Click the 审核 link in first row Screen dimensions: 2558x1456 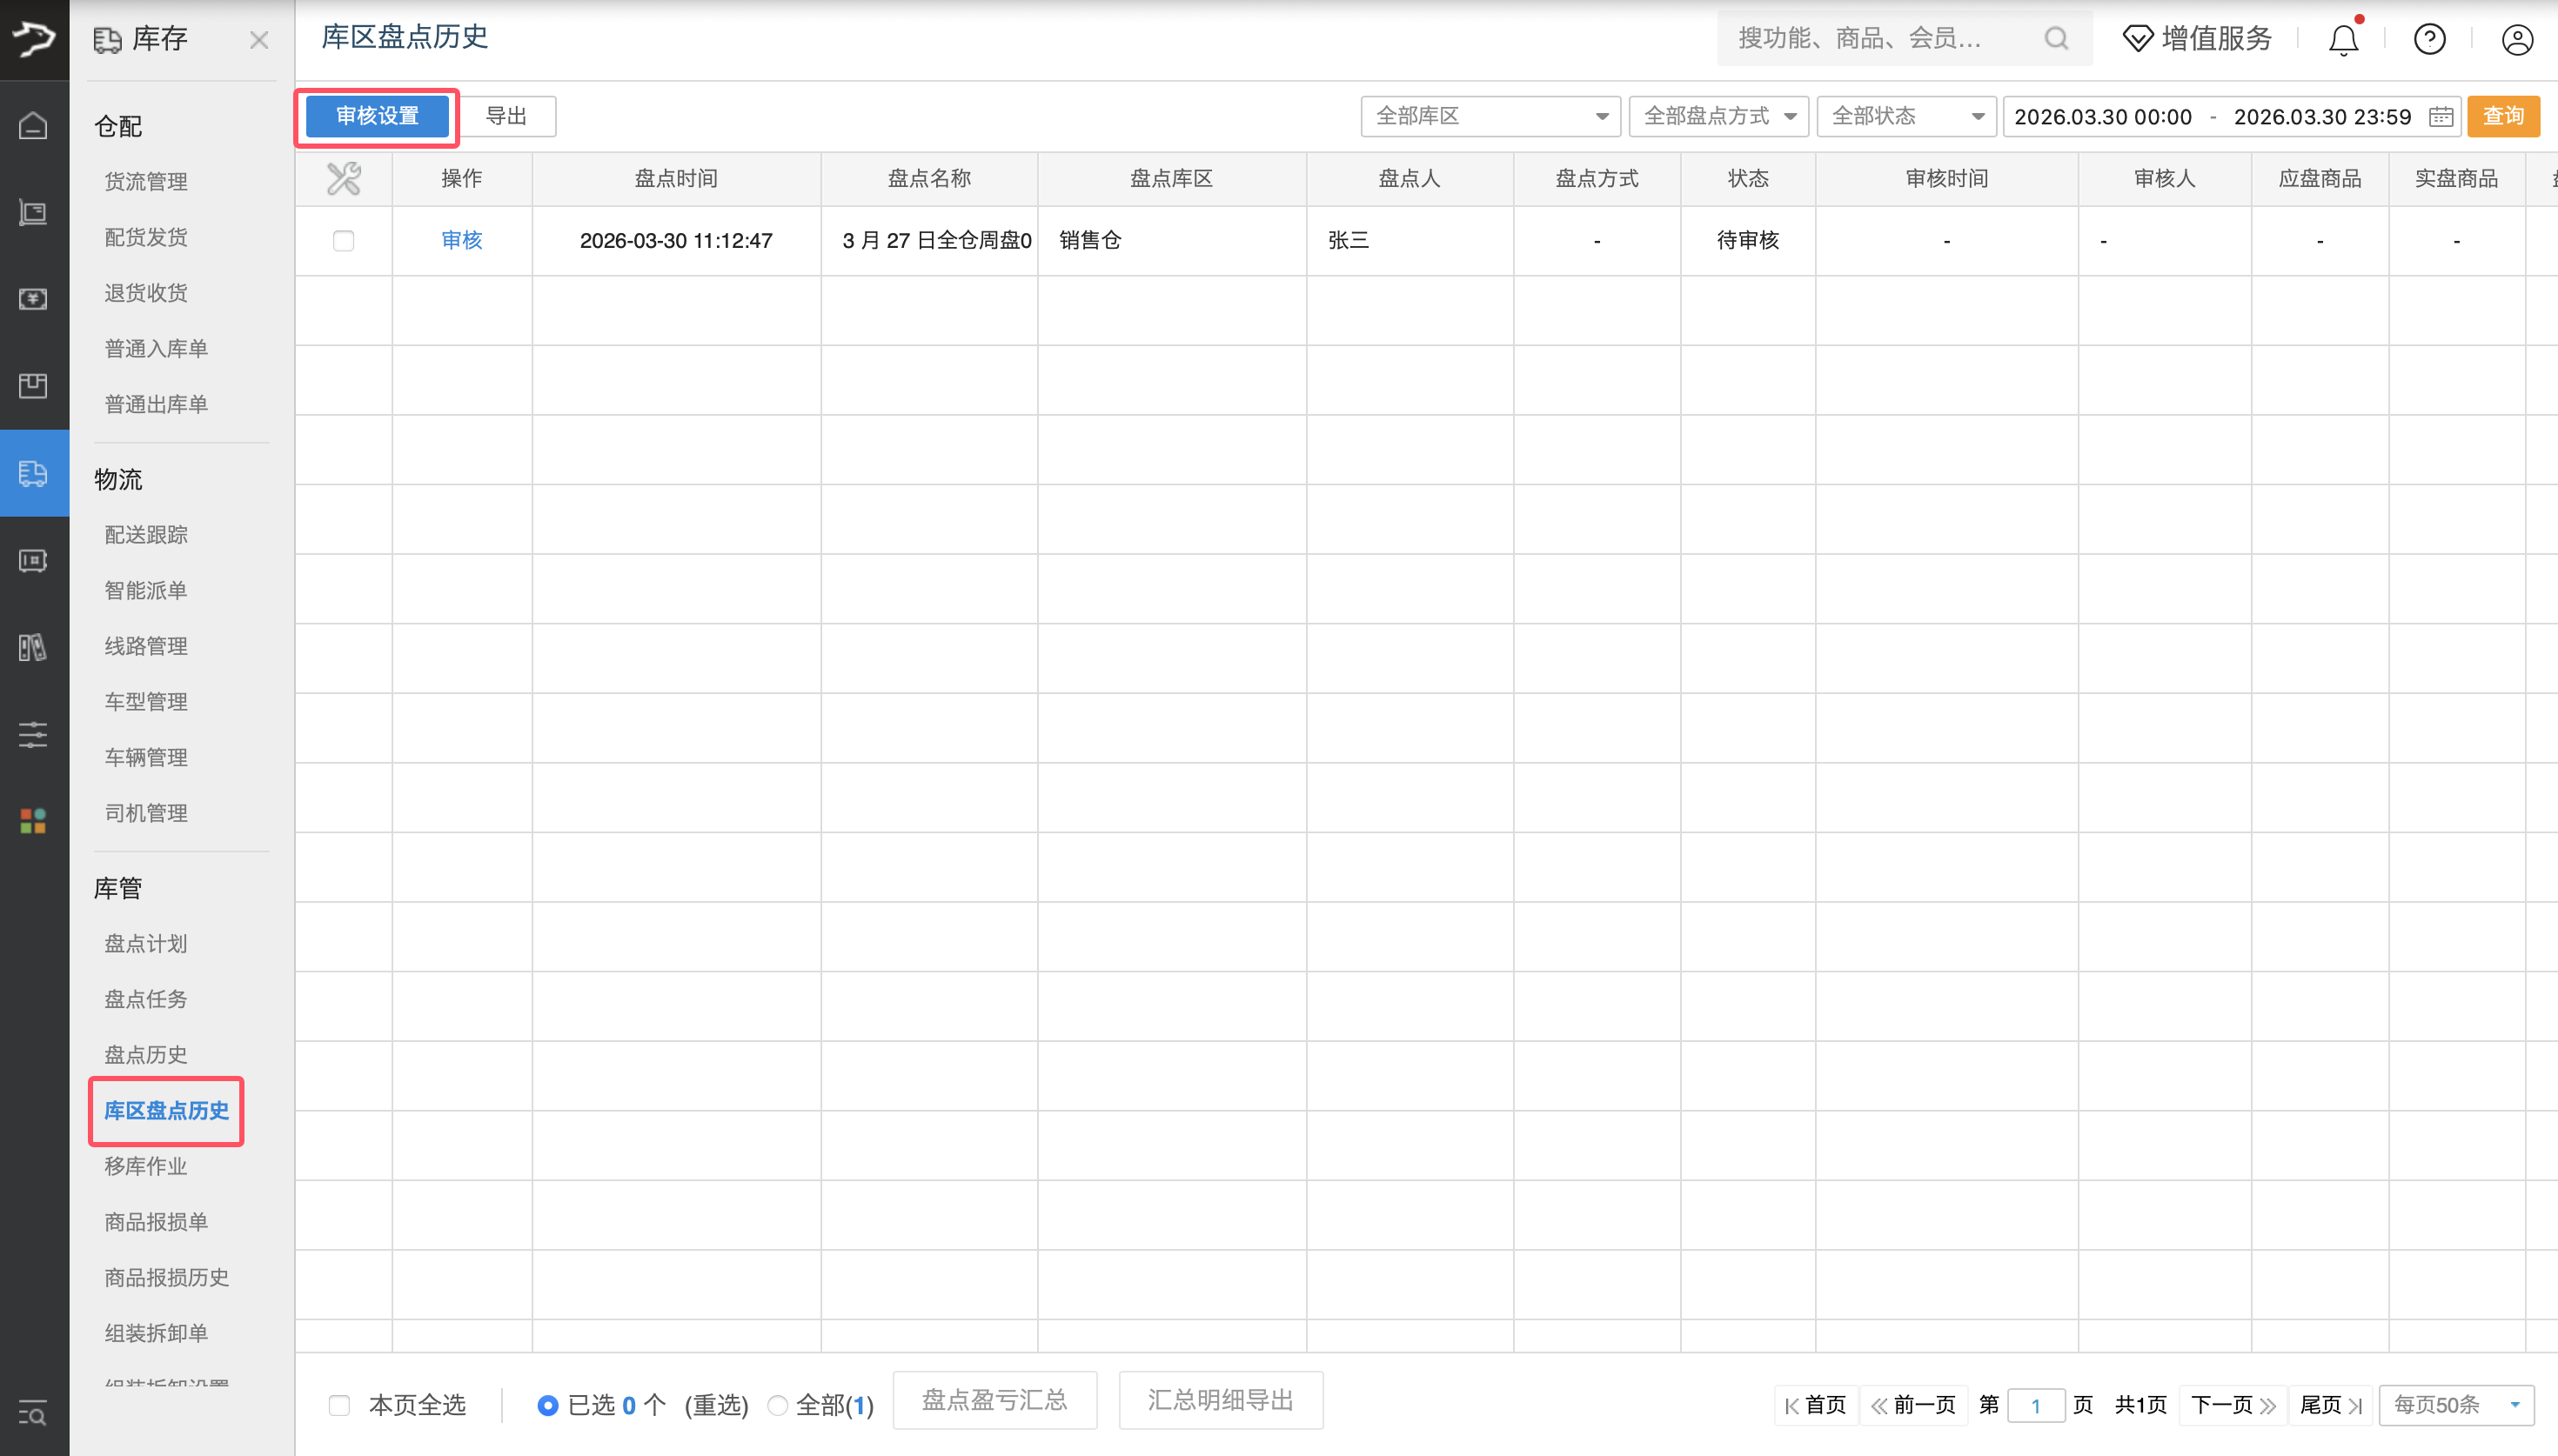pos(461,240)
